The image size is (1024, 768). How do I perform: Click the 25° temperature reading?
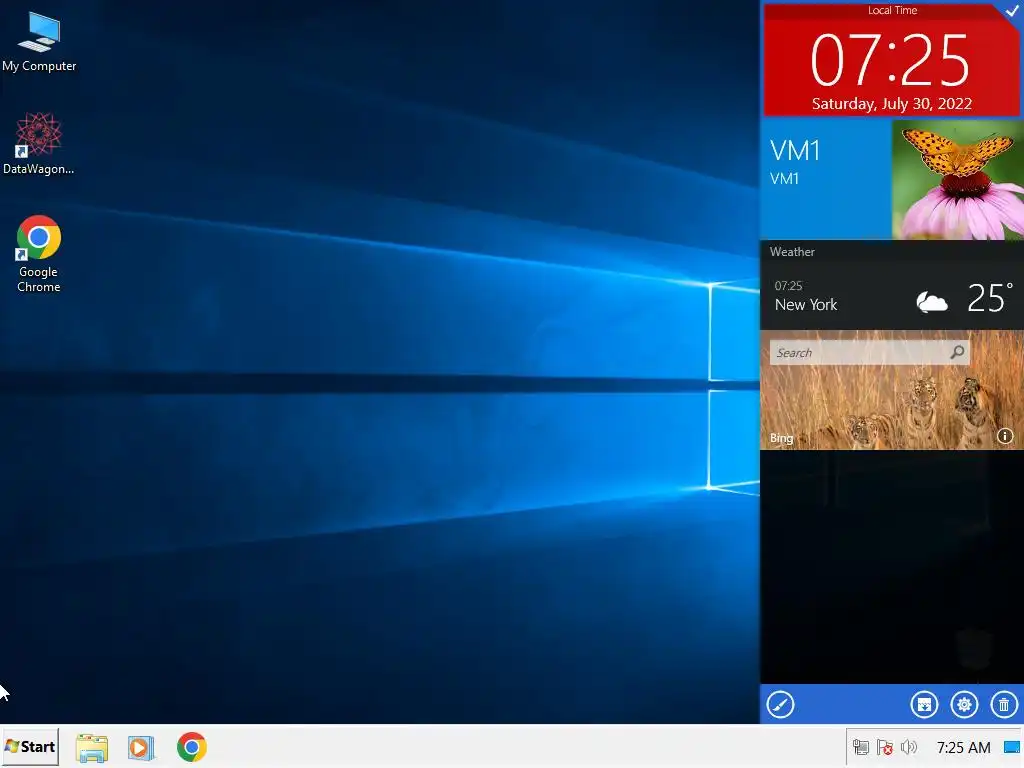pos(990,298)
